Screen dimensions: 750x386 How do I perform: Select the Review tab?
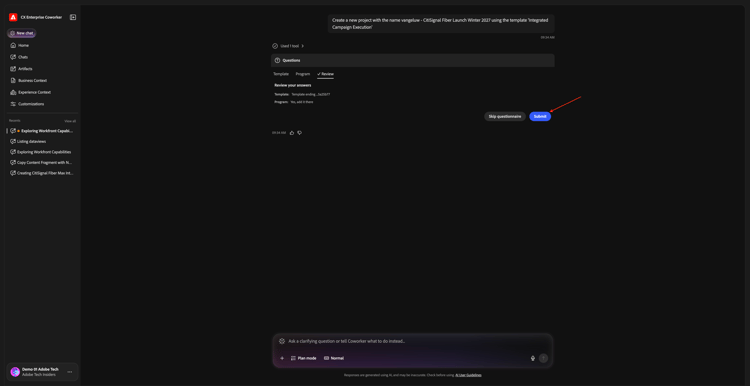point(325,74)
